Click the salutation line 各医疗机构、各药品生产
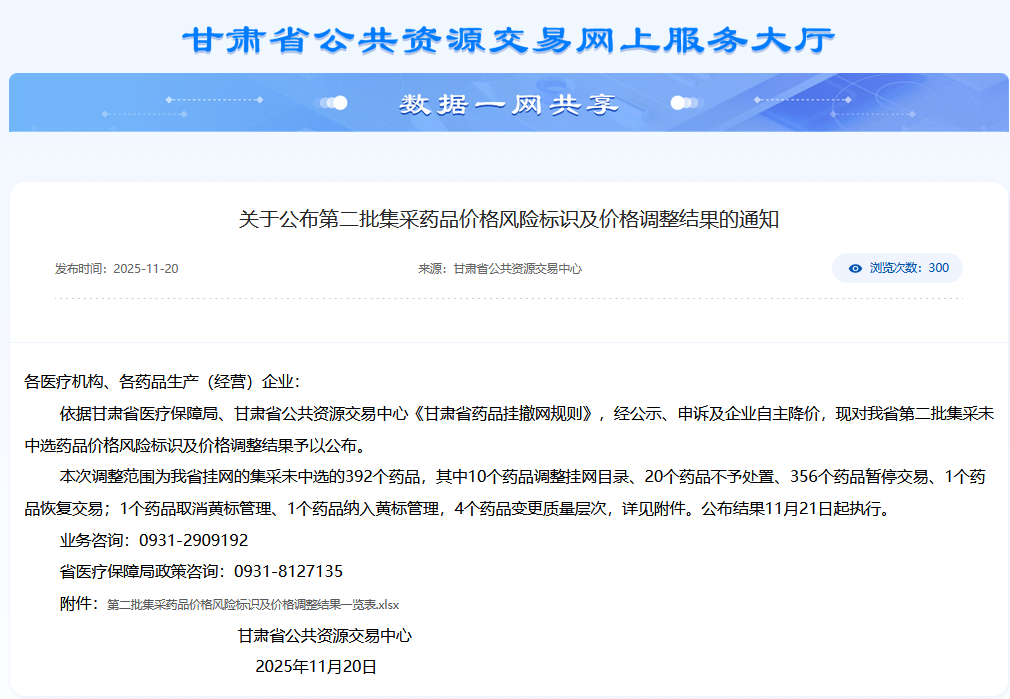1010x699 pixels. (162, 381)
